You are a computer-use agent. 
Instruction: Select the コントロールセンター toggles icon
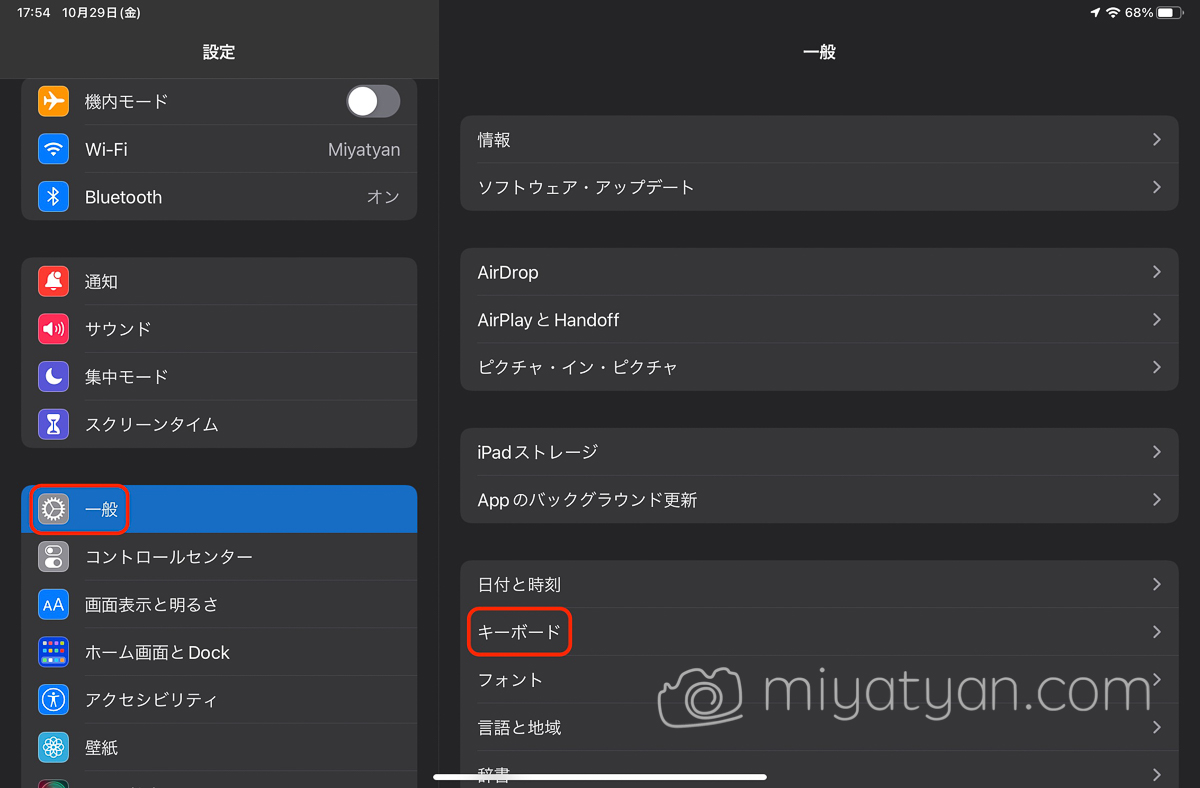click(x=53, y=557)
